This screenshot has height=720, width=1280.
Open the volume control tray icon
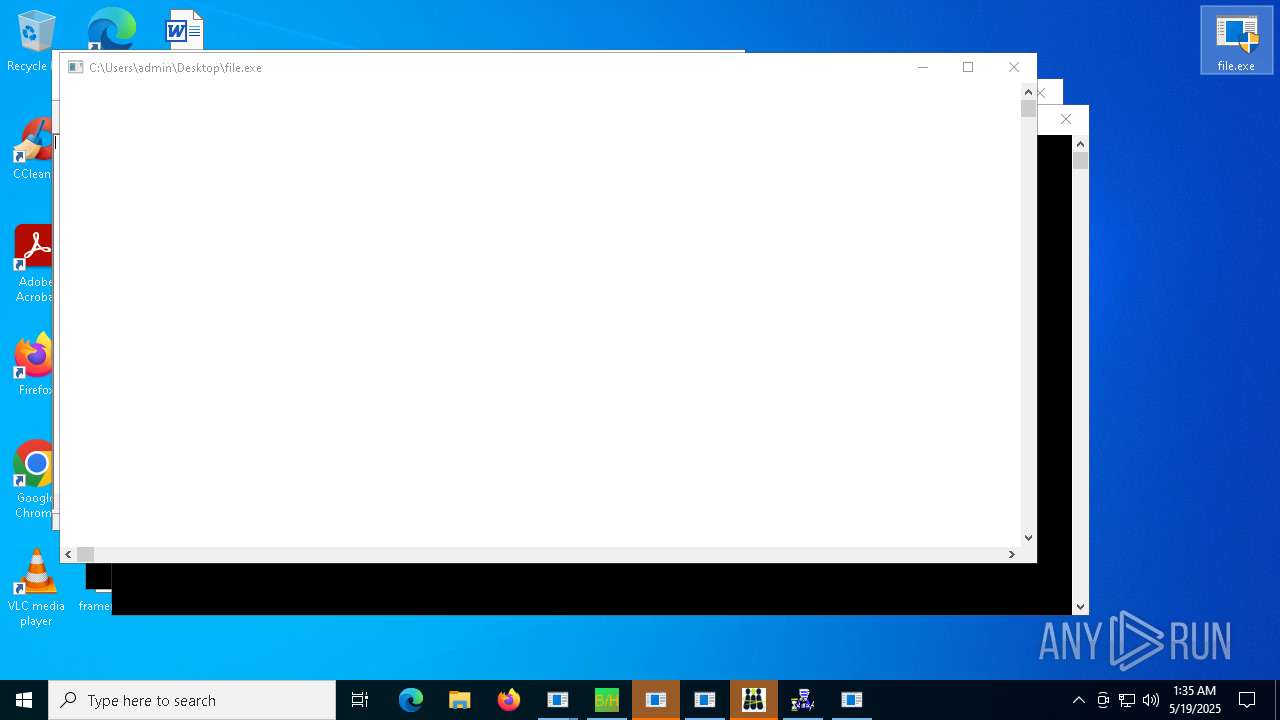coord(1151,700)
